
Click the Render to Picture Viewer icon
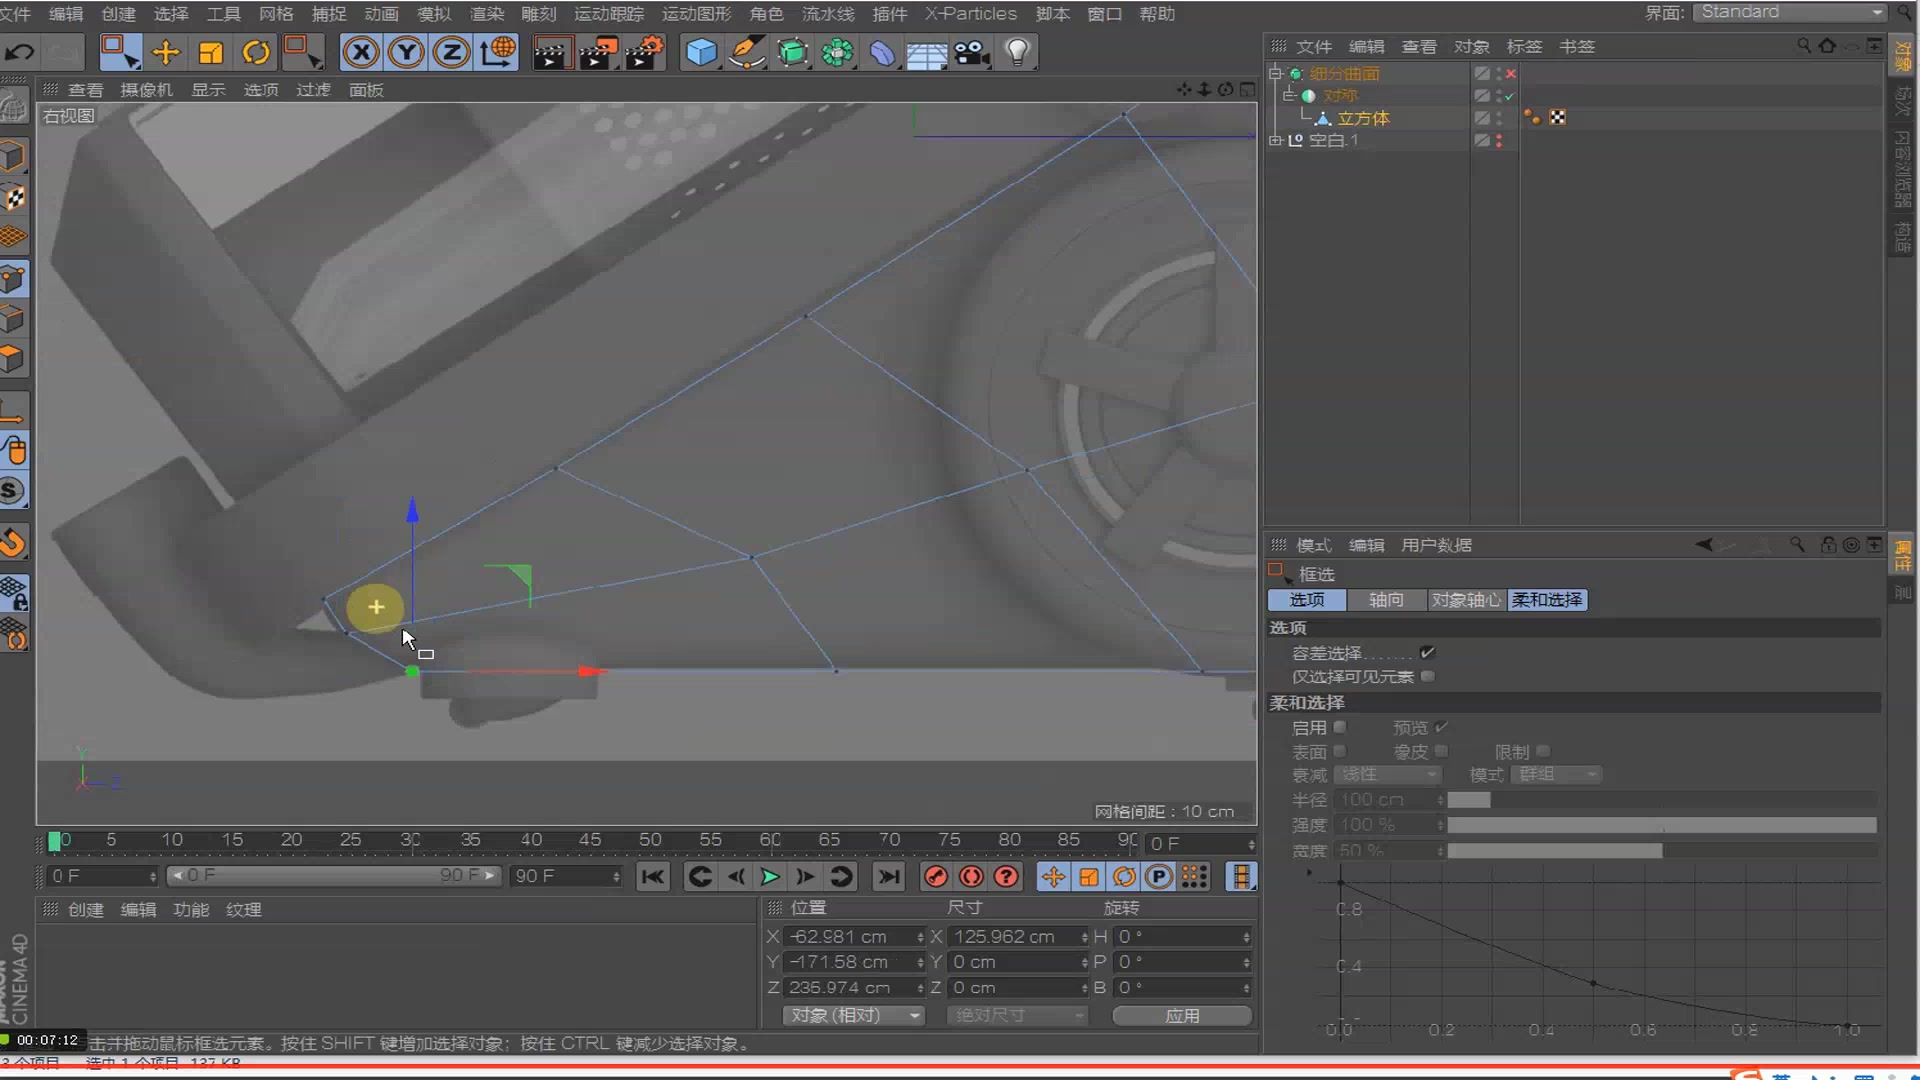pos(598,52)
